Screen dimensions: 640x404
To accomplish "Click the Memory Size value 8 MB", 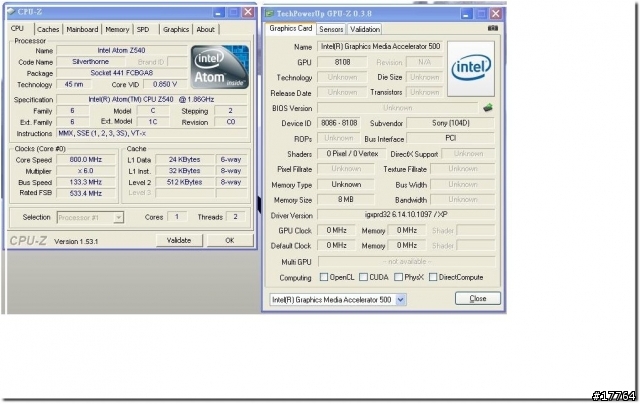I will click(345, 200).
